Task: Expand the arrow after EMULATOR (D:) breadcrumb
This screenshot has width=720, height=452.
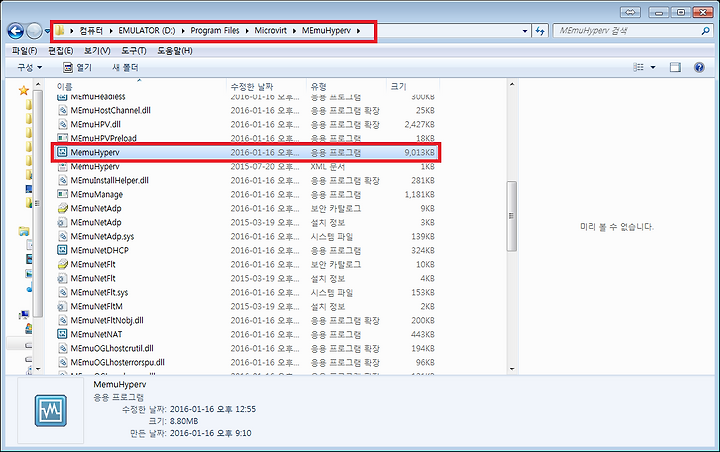Action: [183, 31]
